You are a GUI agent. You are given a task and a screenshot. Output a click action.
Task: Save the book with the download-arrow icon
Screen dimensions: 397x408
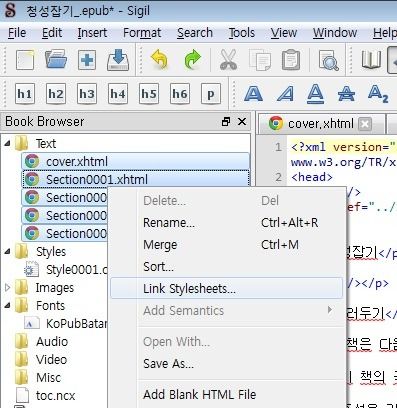pyautogui.click(x=118, y=60)
